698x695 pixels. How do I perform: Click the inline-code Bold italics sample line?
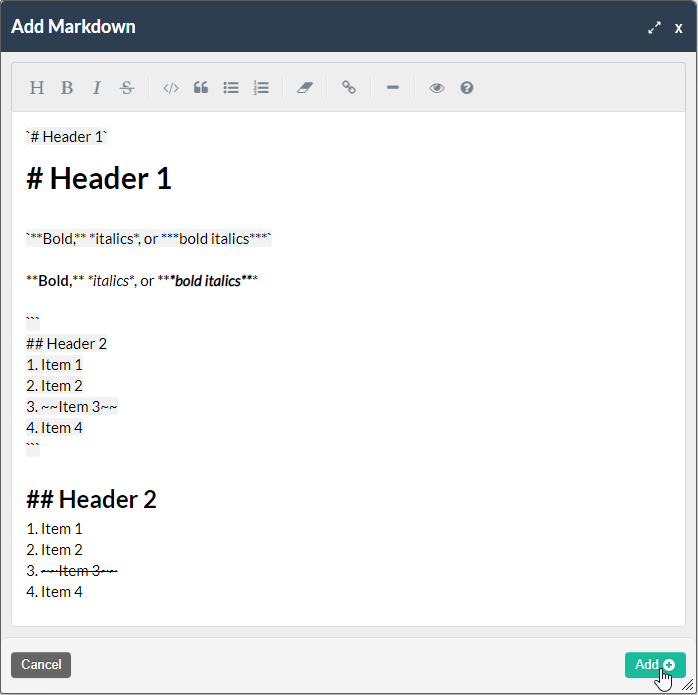pyautogui.click(x=149, y=239)
